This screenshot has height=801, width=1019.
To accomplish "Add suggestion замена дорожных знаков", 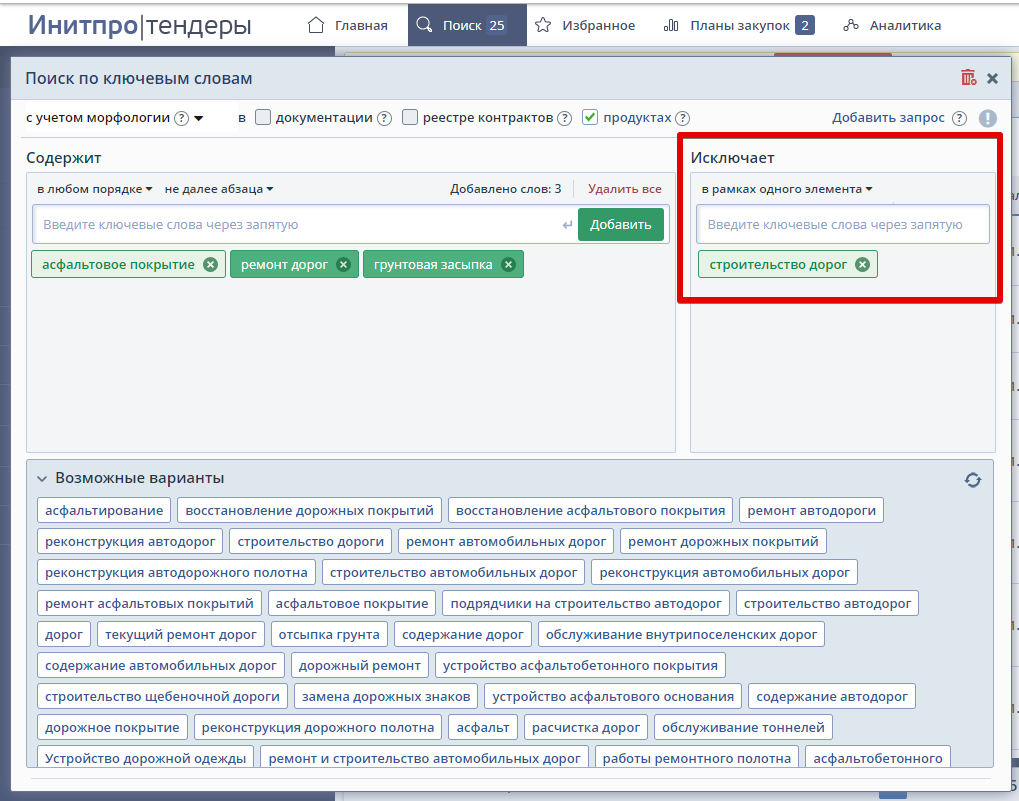I will (x=386, y=697).
